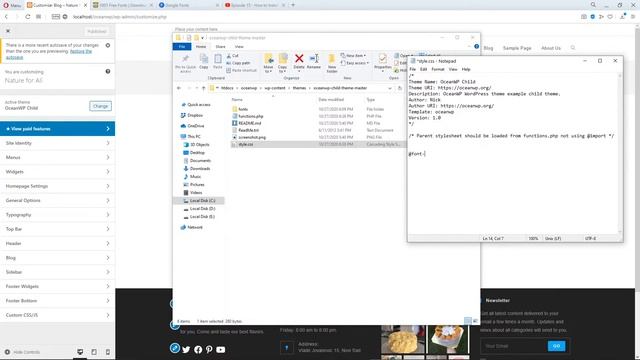Click Pin to Quick access icon
This screenshot has width=640, height=360.
coord(185,63)
